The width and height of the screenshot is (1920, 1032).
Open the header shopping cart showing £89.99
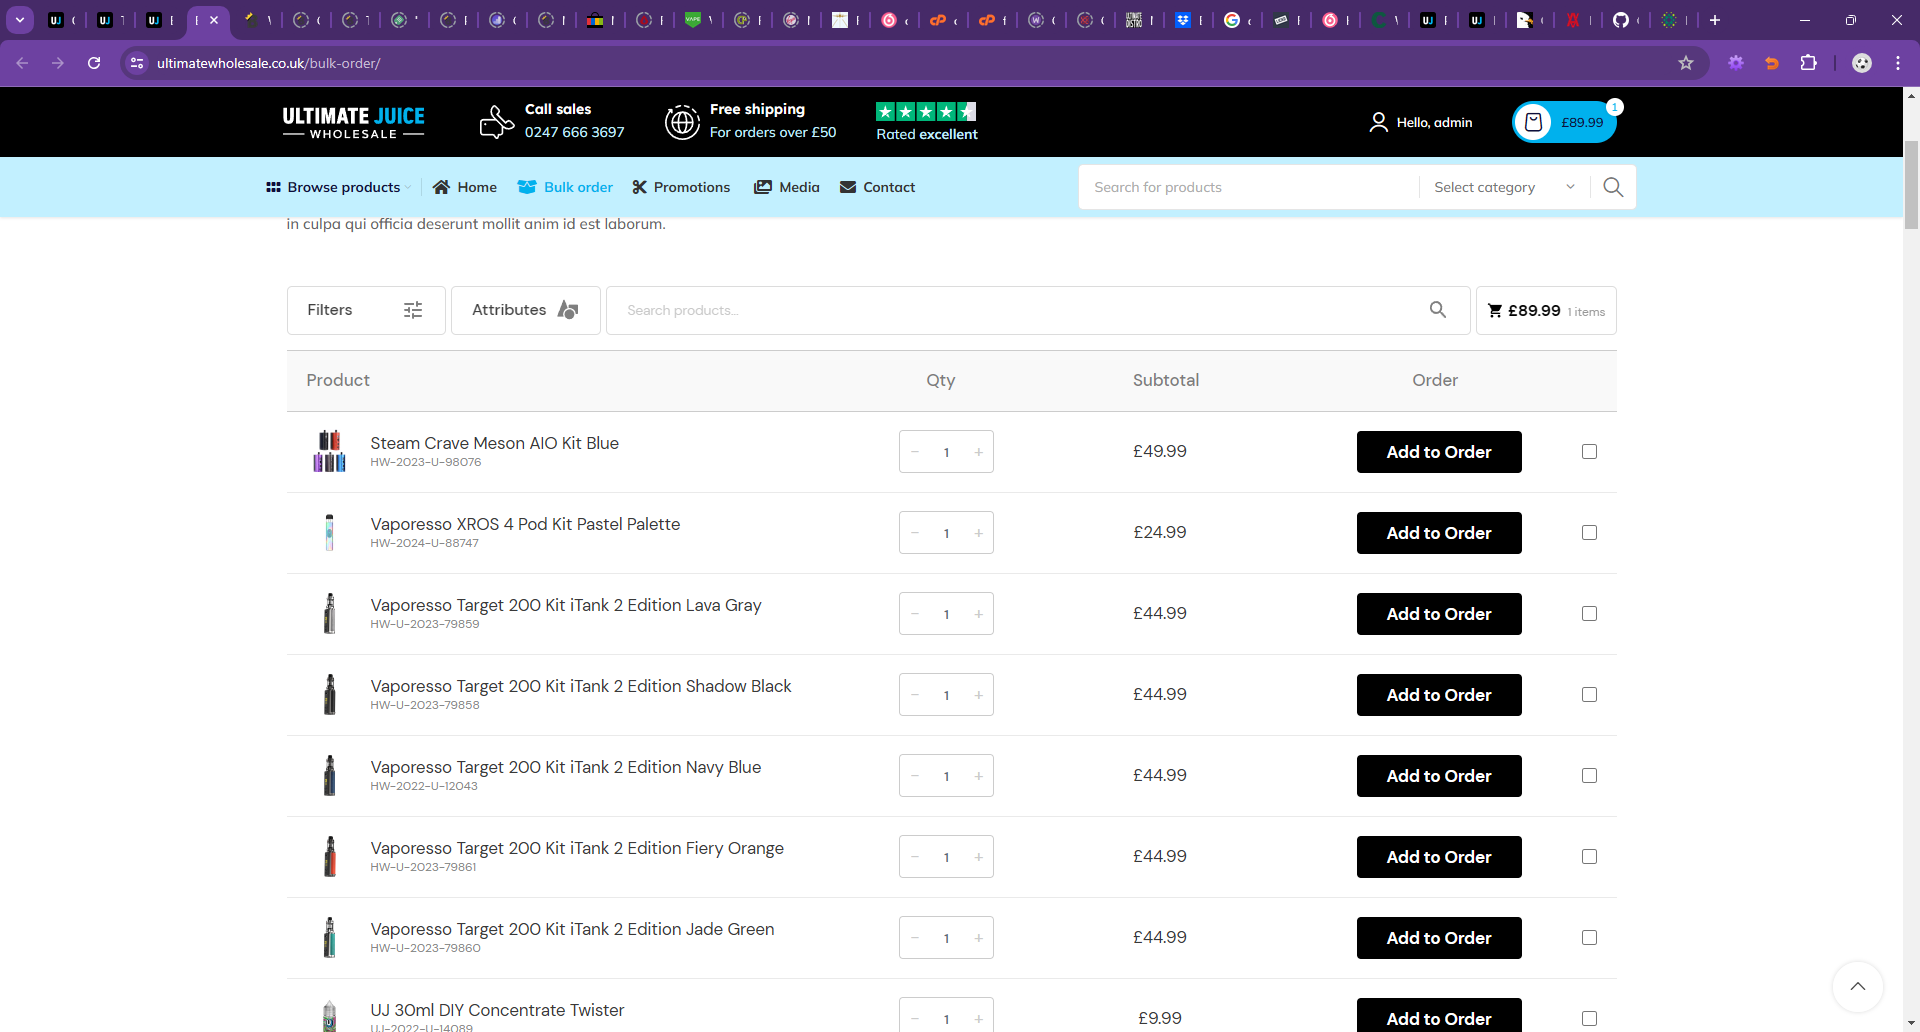1564,123
